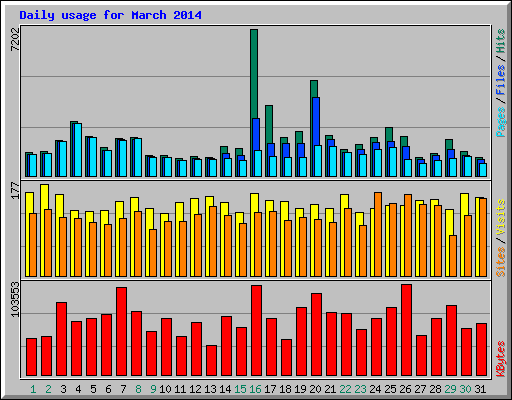Click the yellow visits bar for day 30
This screenshot has height=400, width=512.
click(465, 204)
